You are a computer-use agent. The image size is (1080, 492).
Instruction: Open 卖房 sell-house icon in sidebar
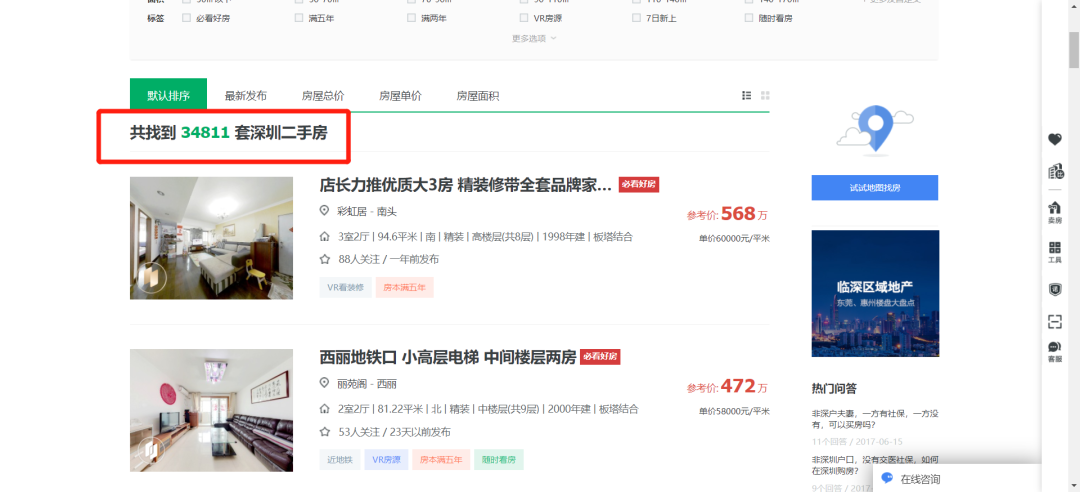tap(1055, 212)
